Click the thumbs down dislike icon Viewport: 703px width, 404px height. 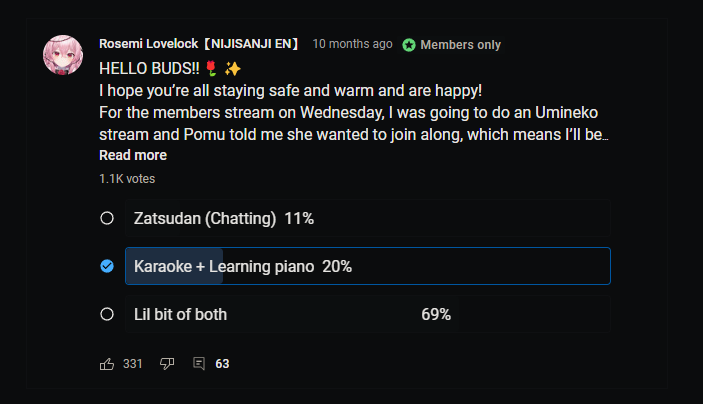tap(167, 364)
